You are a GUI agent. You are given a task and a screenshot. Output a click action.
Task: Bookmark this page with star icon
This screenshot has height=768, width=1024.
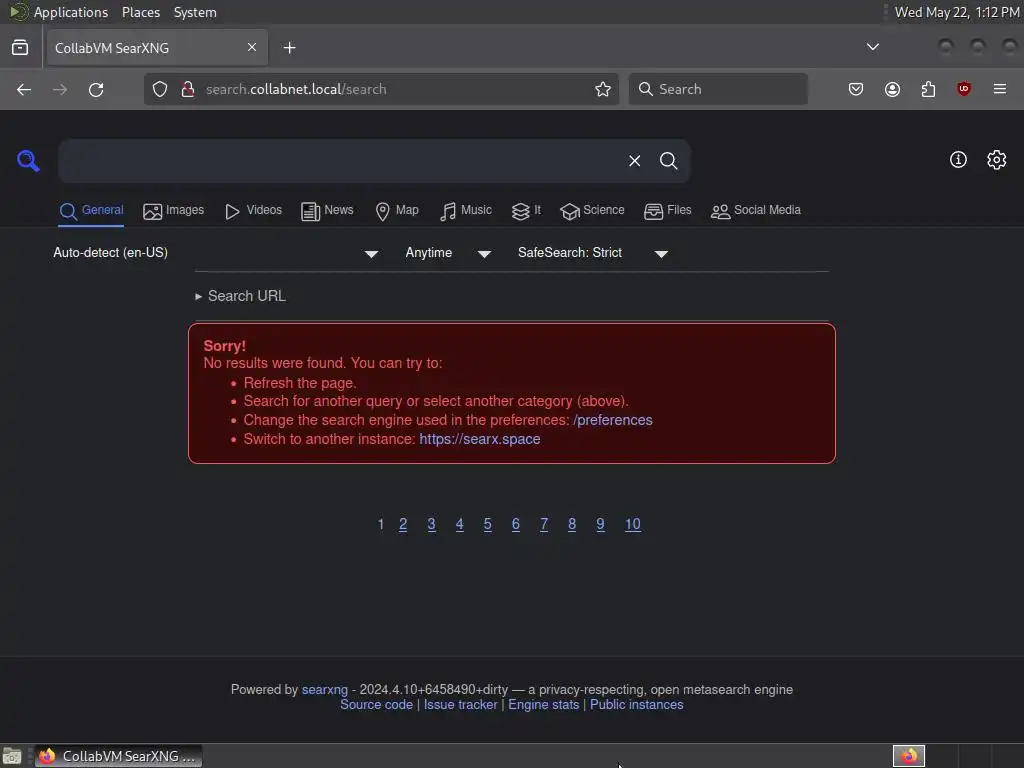[603, 89]
